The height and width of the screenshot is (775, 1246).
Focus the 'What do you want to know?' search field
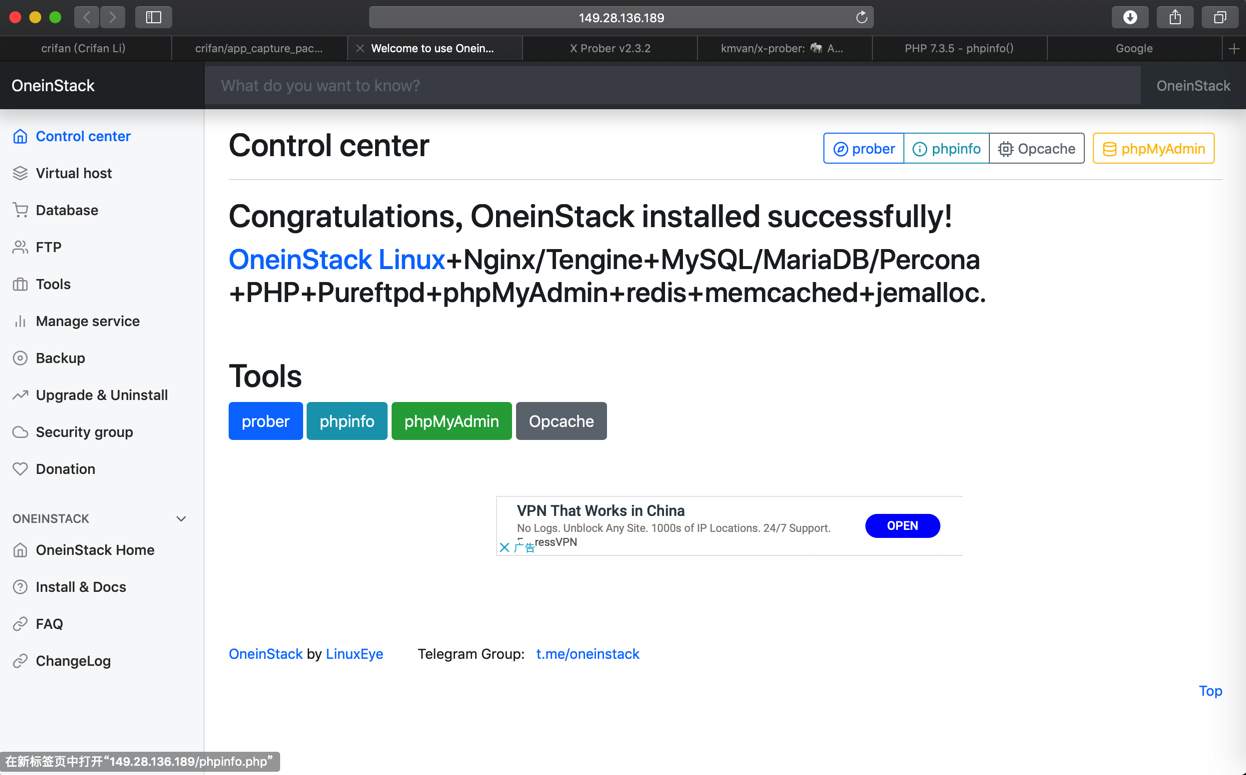[673, 86]
